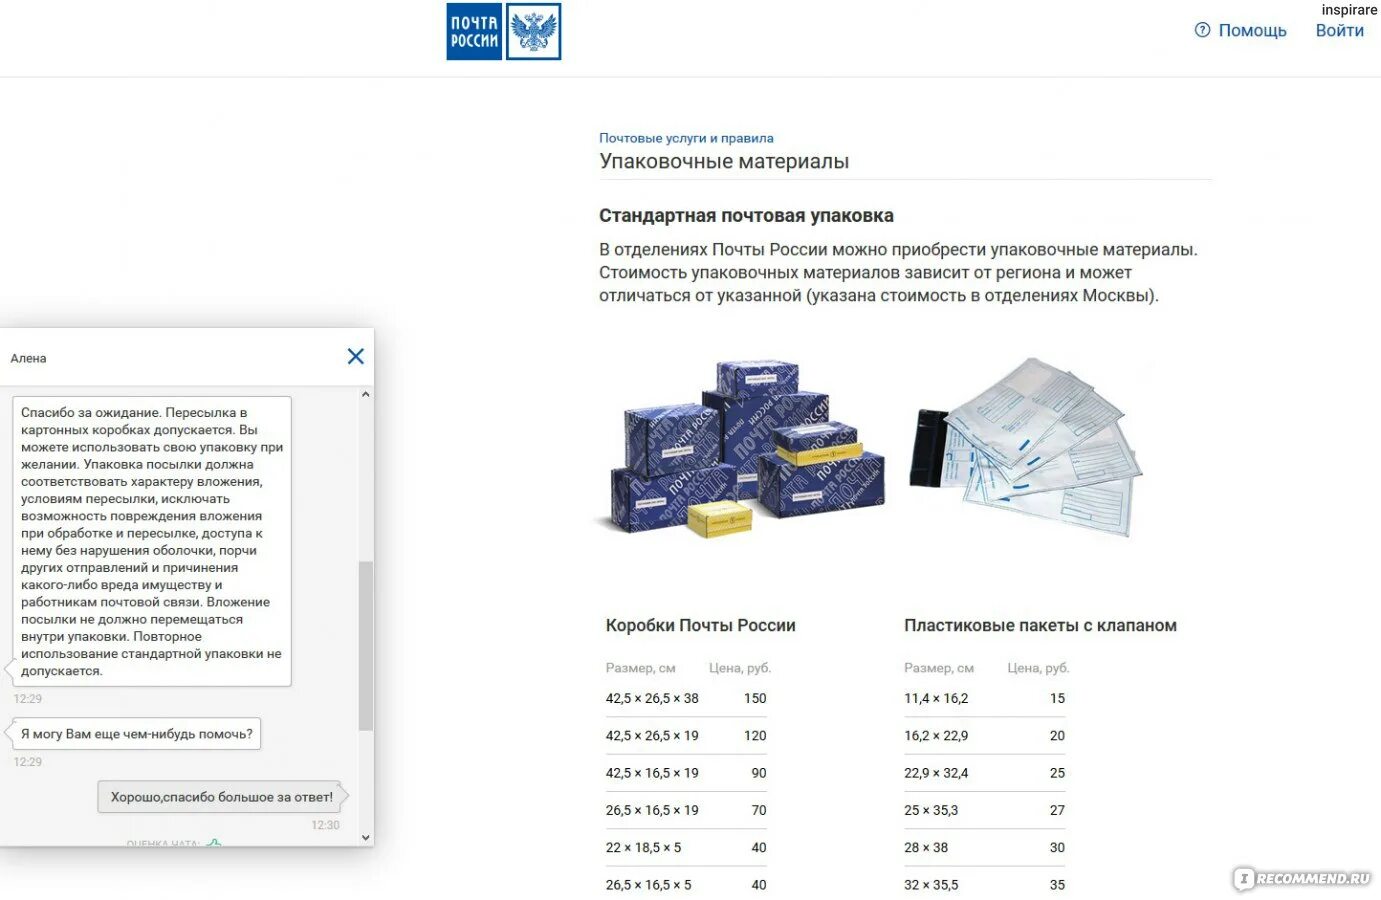The height and width of the screenshot is (900, 1381).
Task: Open the Почтовые услуги и правила breadcrumb
Action: [686, 138]
